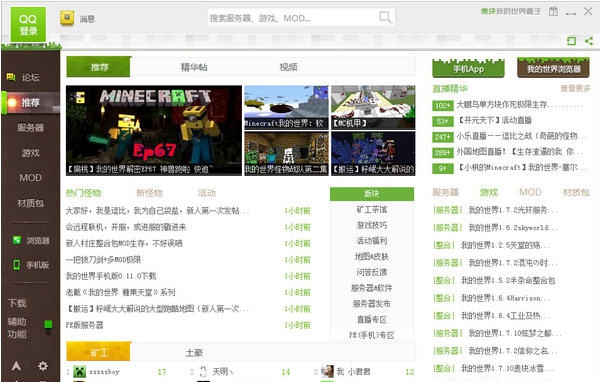Click the green QQ登录 login button
Image resolution: width=600 pixels, height=382 pixels.
[28, 24]
